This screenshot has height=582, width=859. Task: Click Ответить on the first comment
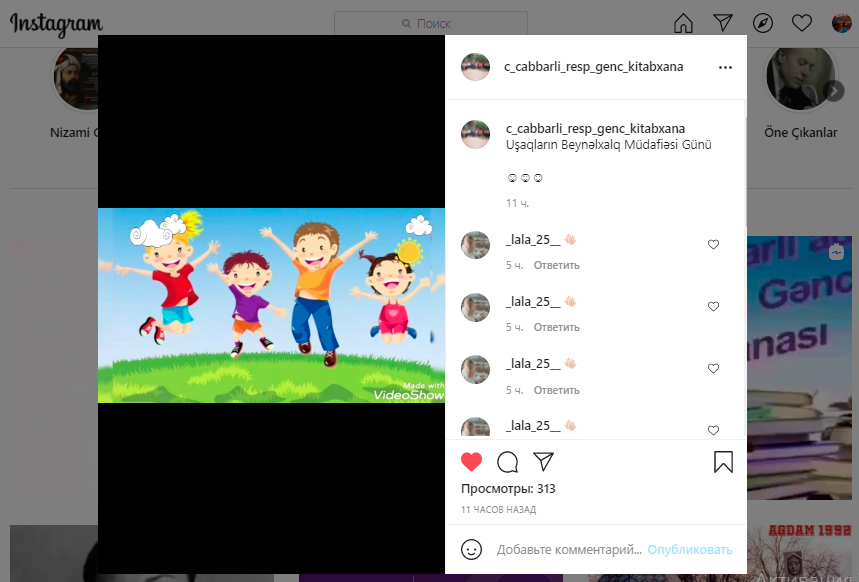pos(557,265)
